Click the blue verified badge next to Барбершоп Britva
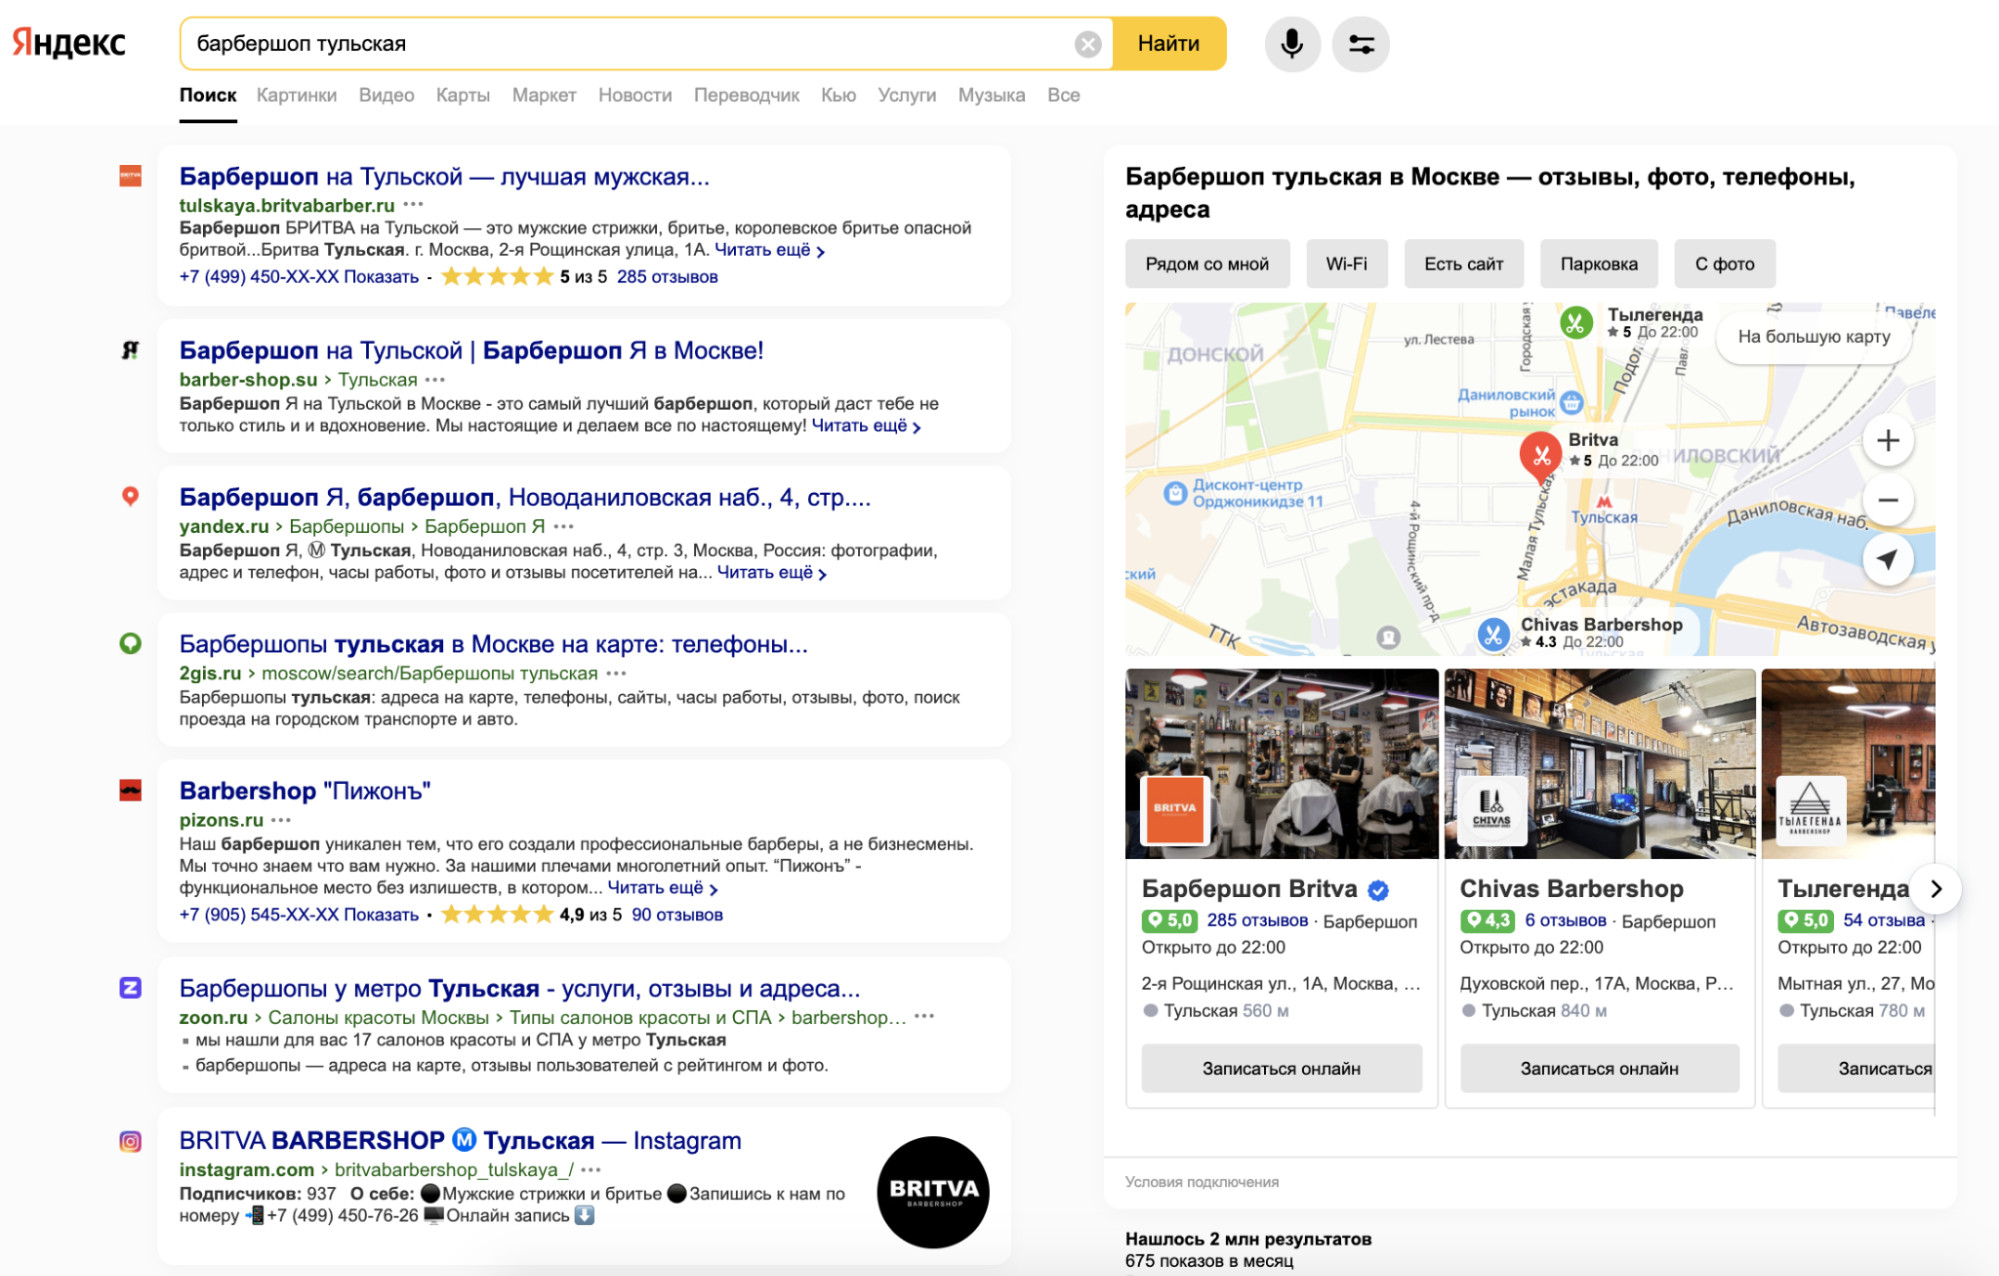 click(1378, 890)
